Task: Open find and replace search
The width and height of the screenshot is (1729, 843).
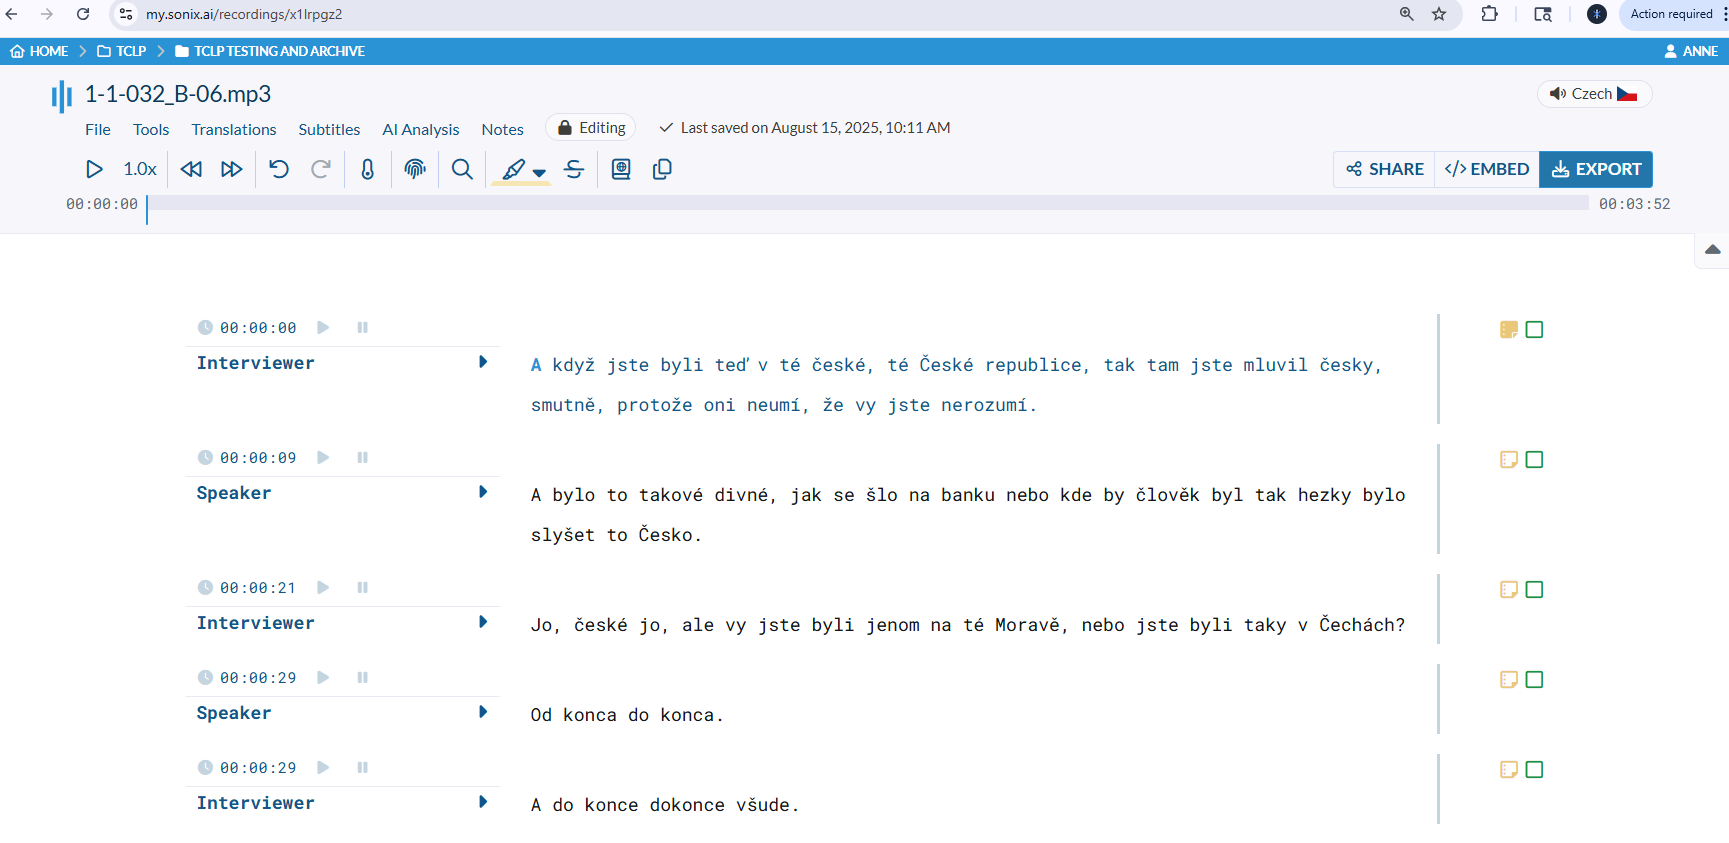Action: (462, 169)
